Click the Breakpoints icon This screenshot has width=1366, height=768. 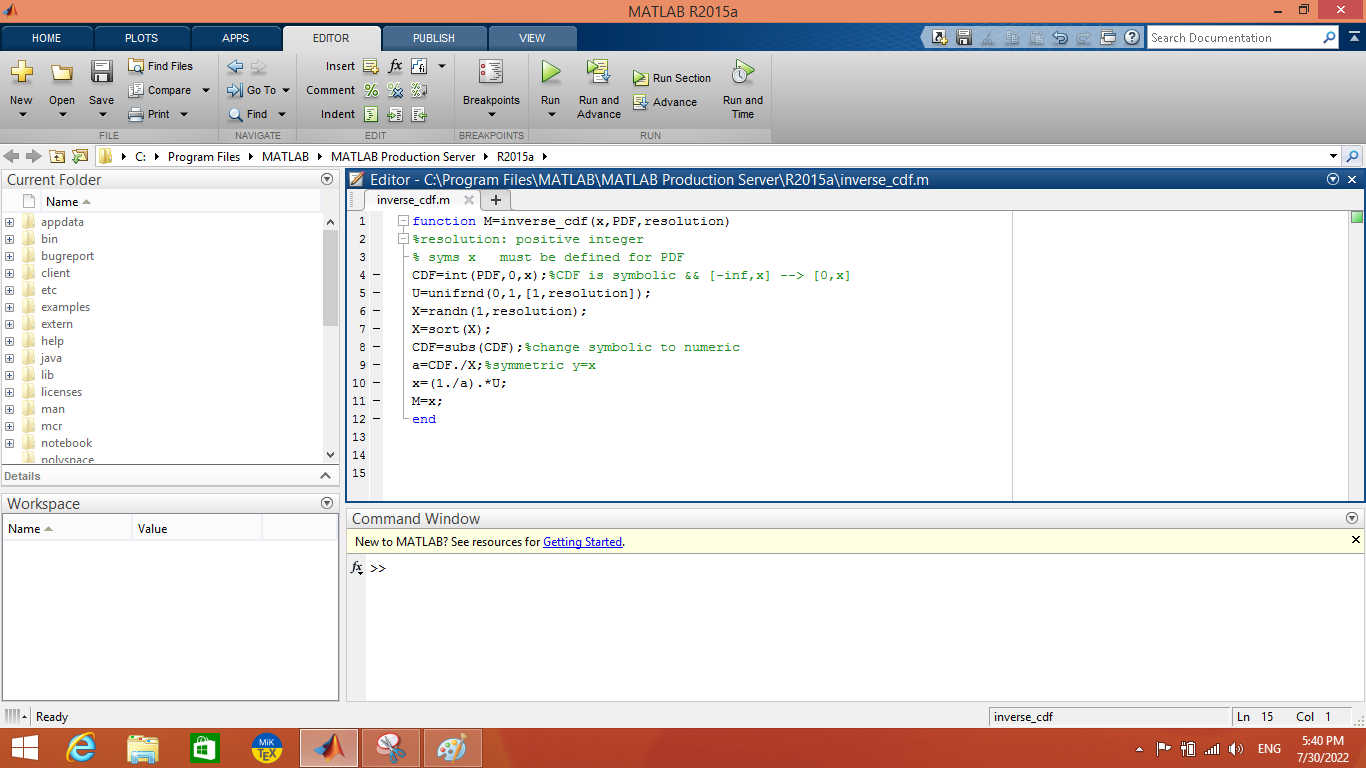(491, 72)
